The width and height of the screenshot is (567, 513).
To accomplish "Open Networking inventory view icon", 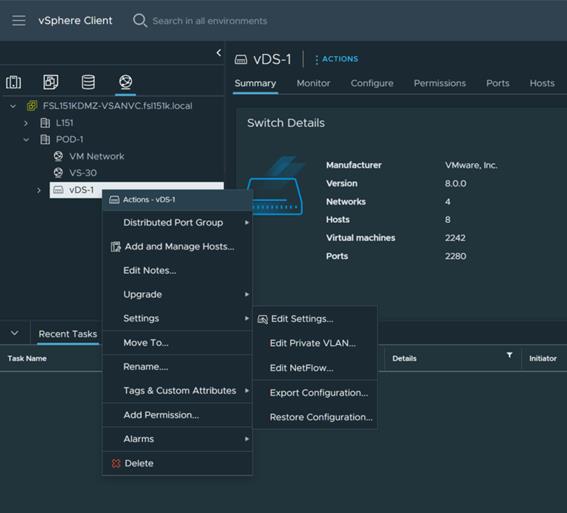I will 125,82.
